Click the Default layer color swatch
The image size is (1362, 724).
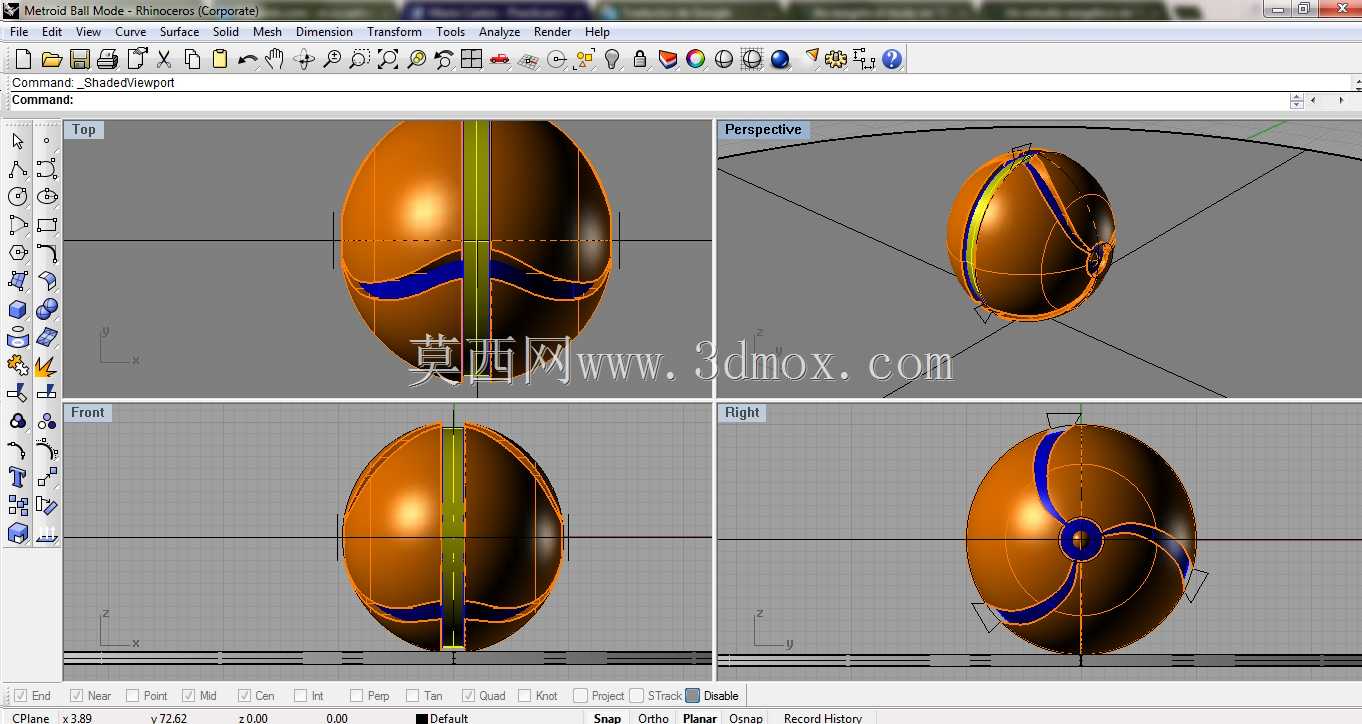click(x=422, y=719)
